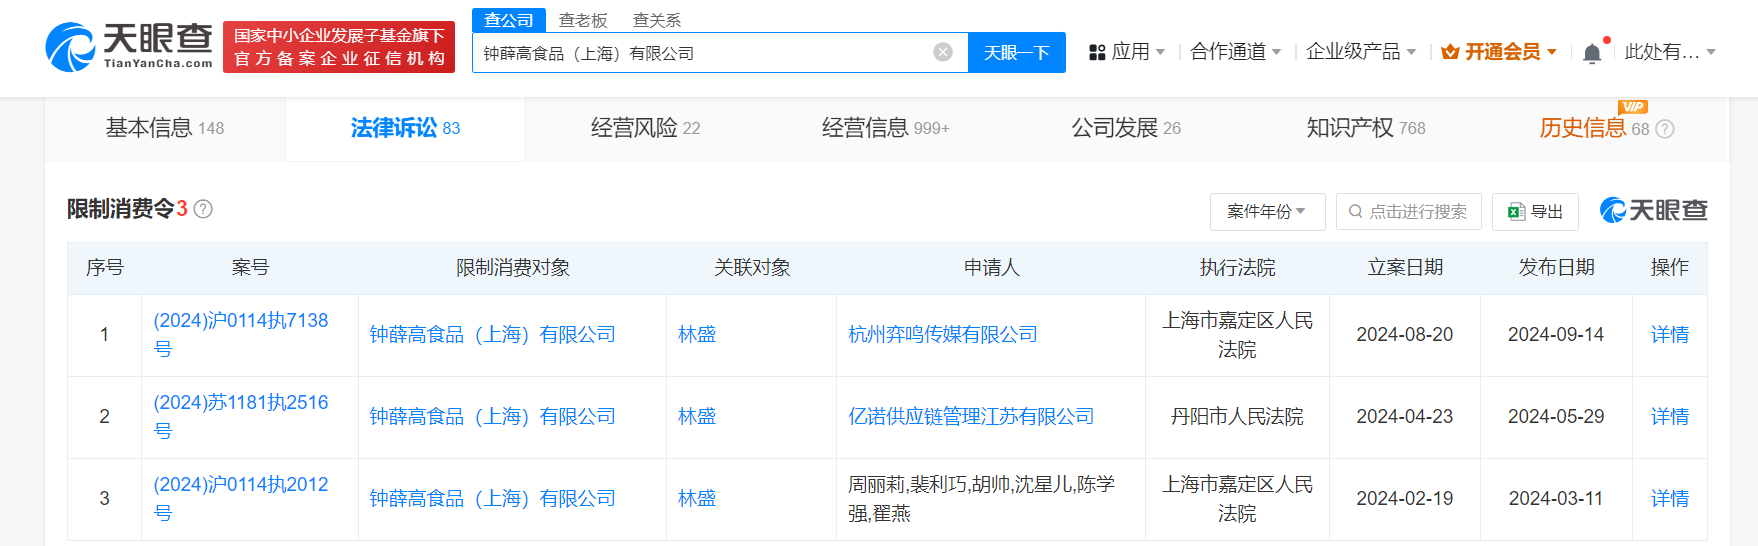
Task: Open case (2024)沪0114执7138号
Action: (x=241, y=335)
